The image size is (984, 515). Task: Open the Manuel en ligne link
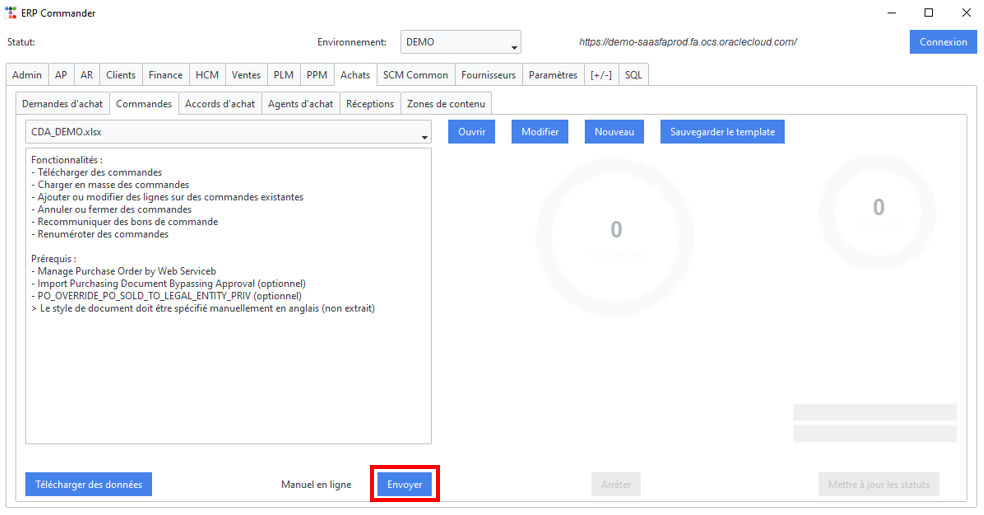(316, 484)
